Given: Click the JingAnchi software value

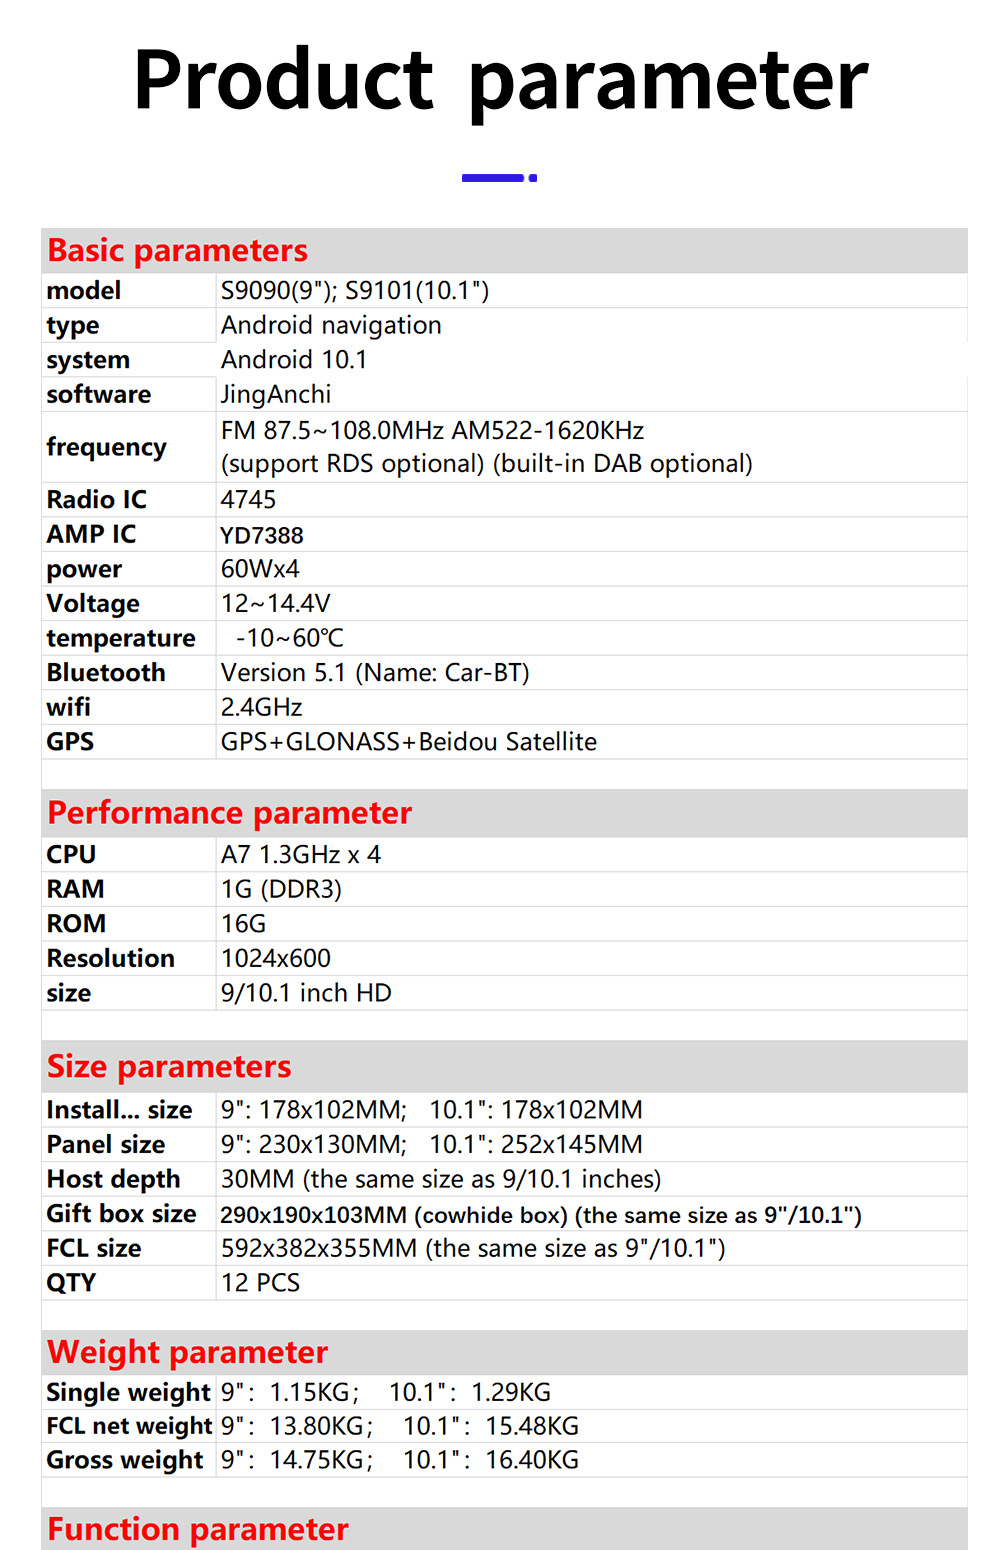Looking at the screenshot, I should click(276, 395).
